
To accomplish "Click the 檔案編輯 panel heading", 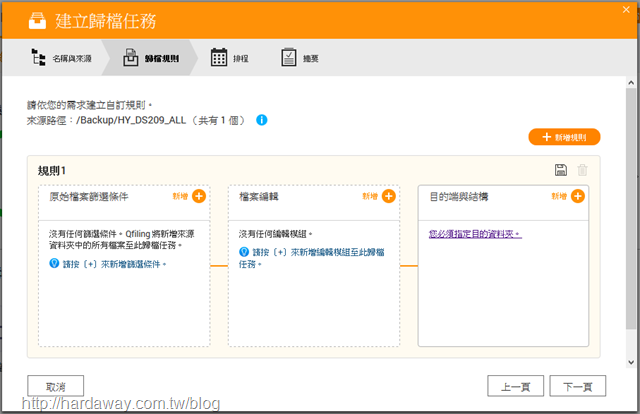I will pos(259,197).
